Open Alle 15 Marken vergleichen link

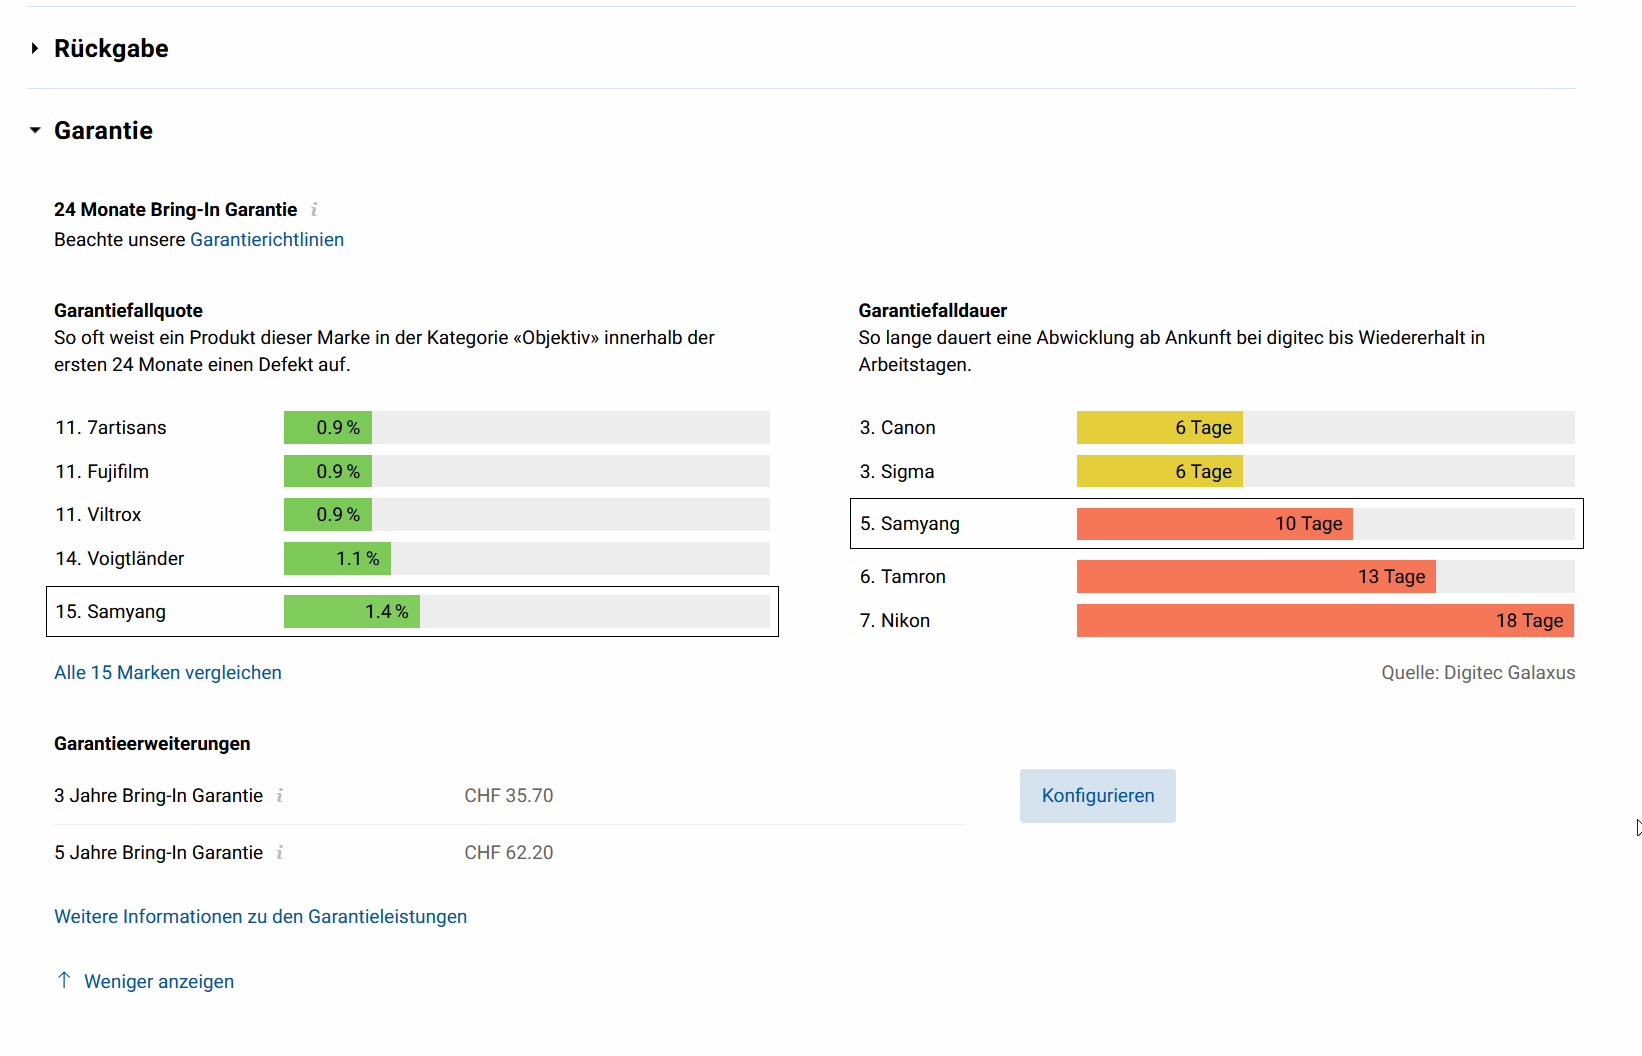(x=167, y=672)
